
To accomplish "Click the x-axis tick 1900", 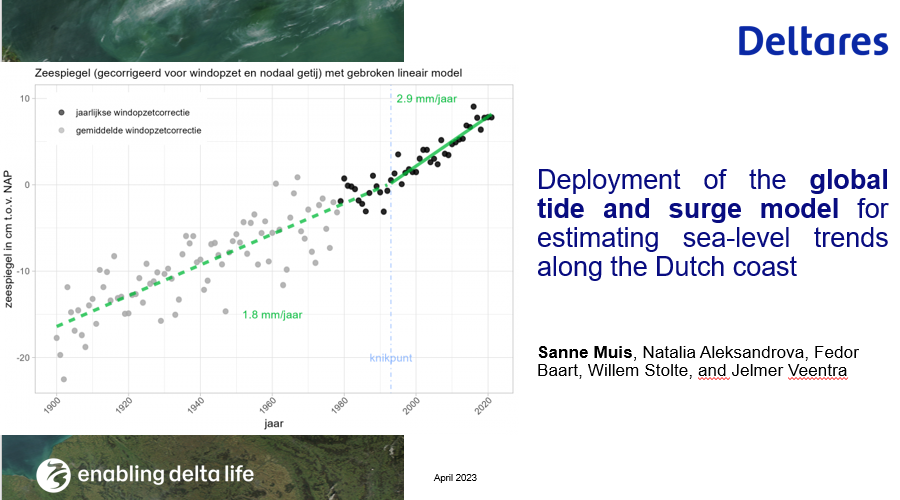I will pos(52,405).
